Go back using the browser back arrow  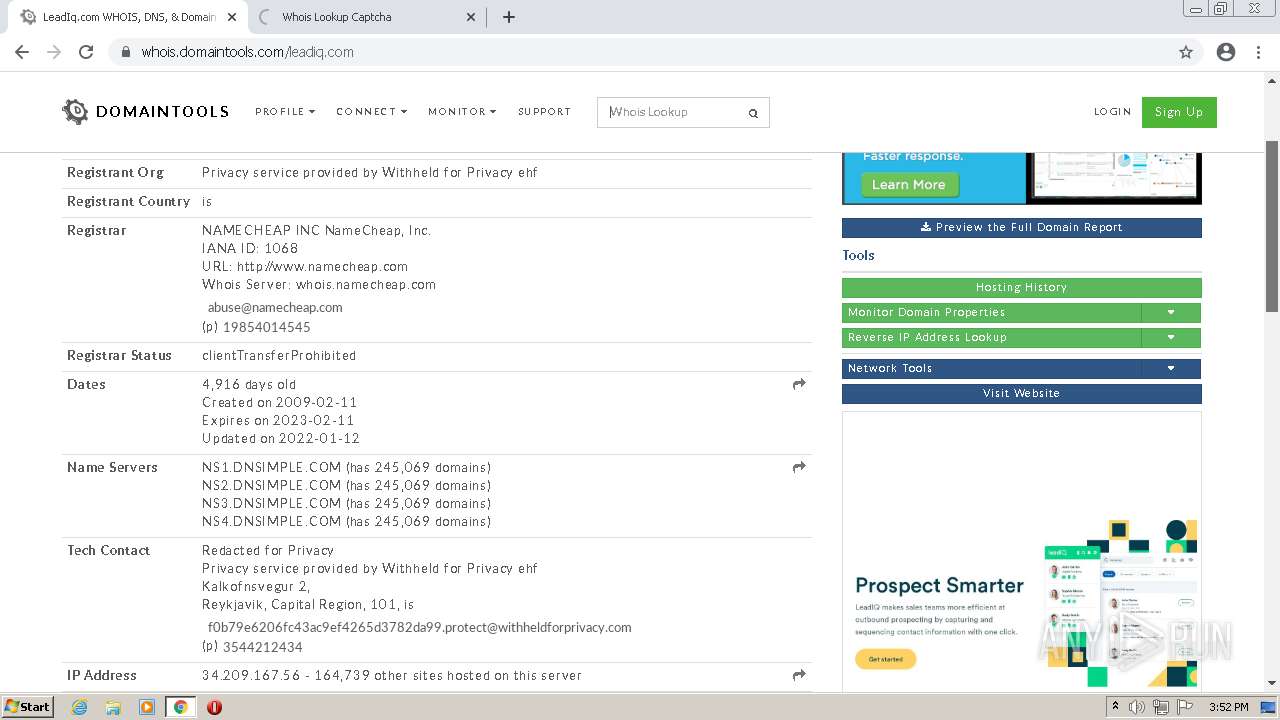point(22,52)
